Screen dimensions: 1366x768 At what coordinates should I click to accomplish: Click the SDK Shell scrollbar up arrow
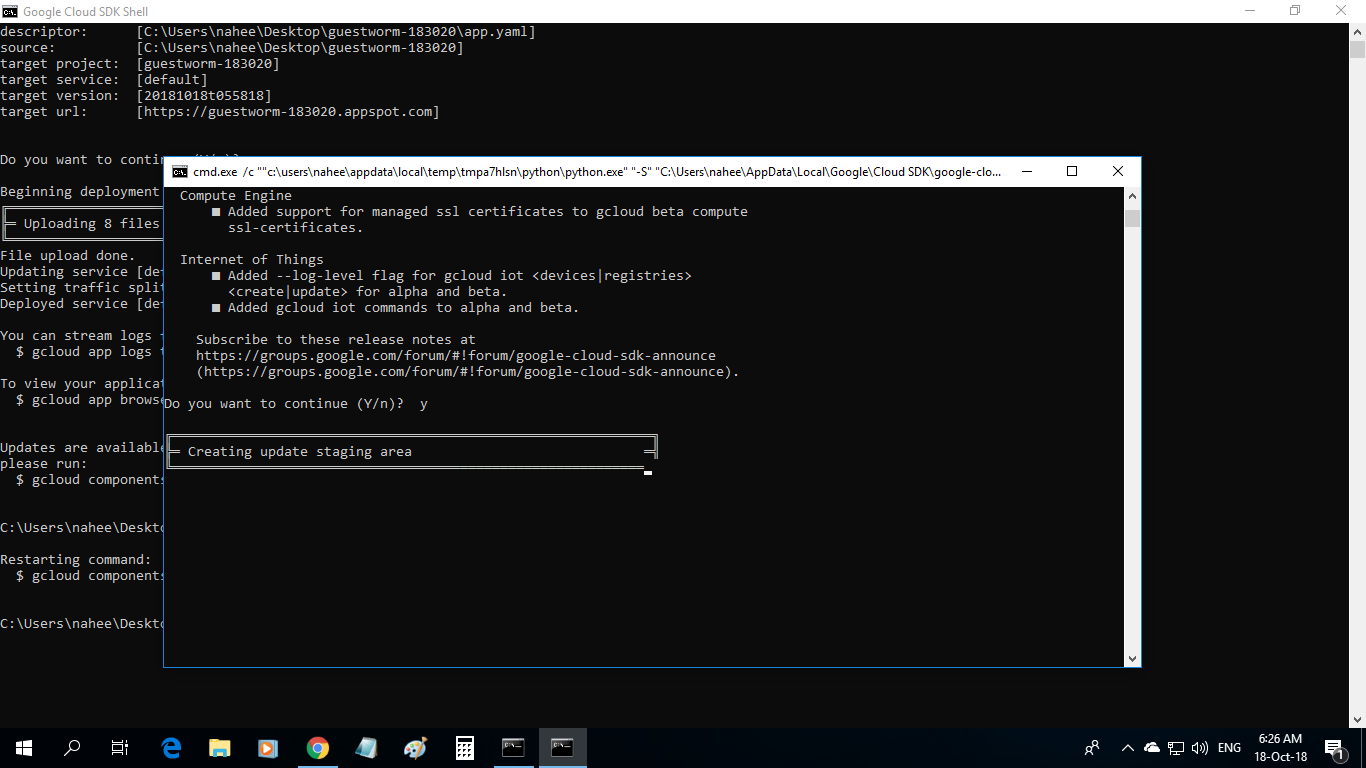tap(1357, 31)
